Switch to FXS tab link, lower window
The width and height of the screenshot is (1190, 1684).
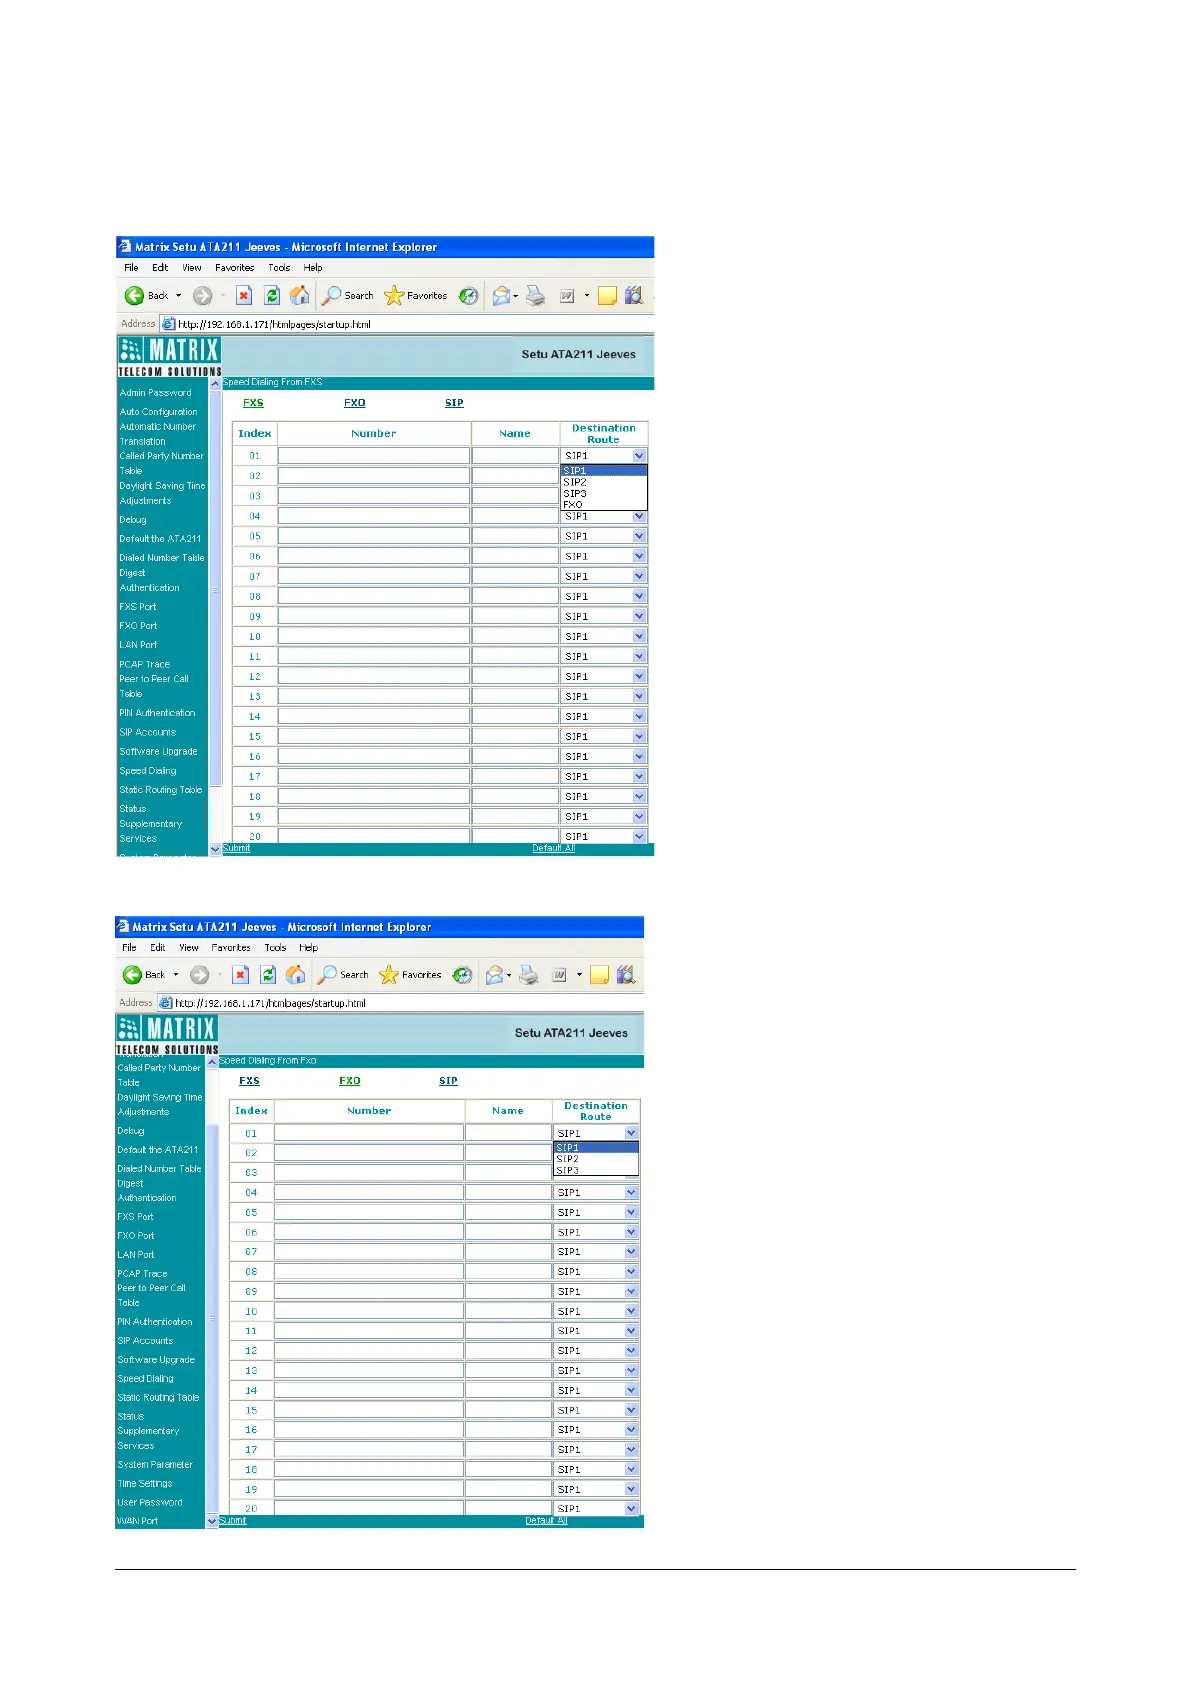(x=250, y=1081)
